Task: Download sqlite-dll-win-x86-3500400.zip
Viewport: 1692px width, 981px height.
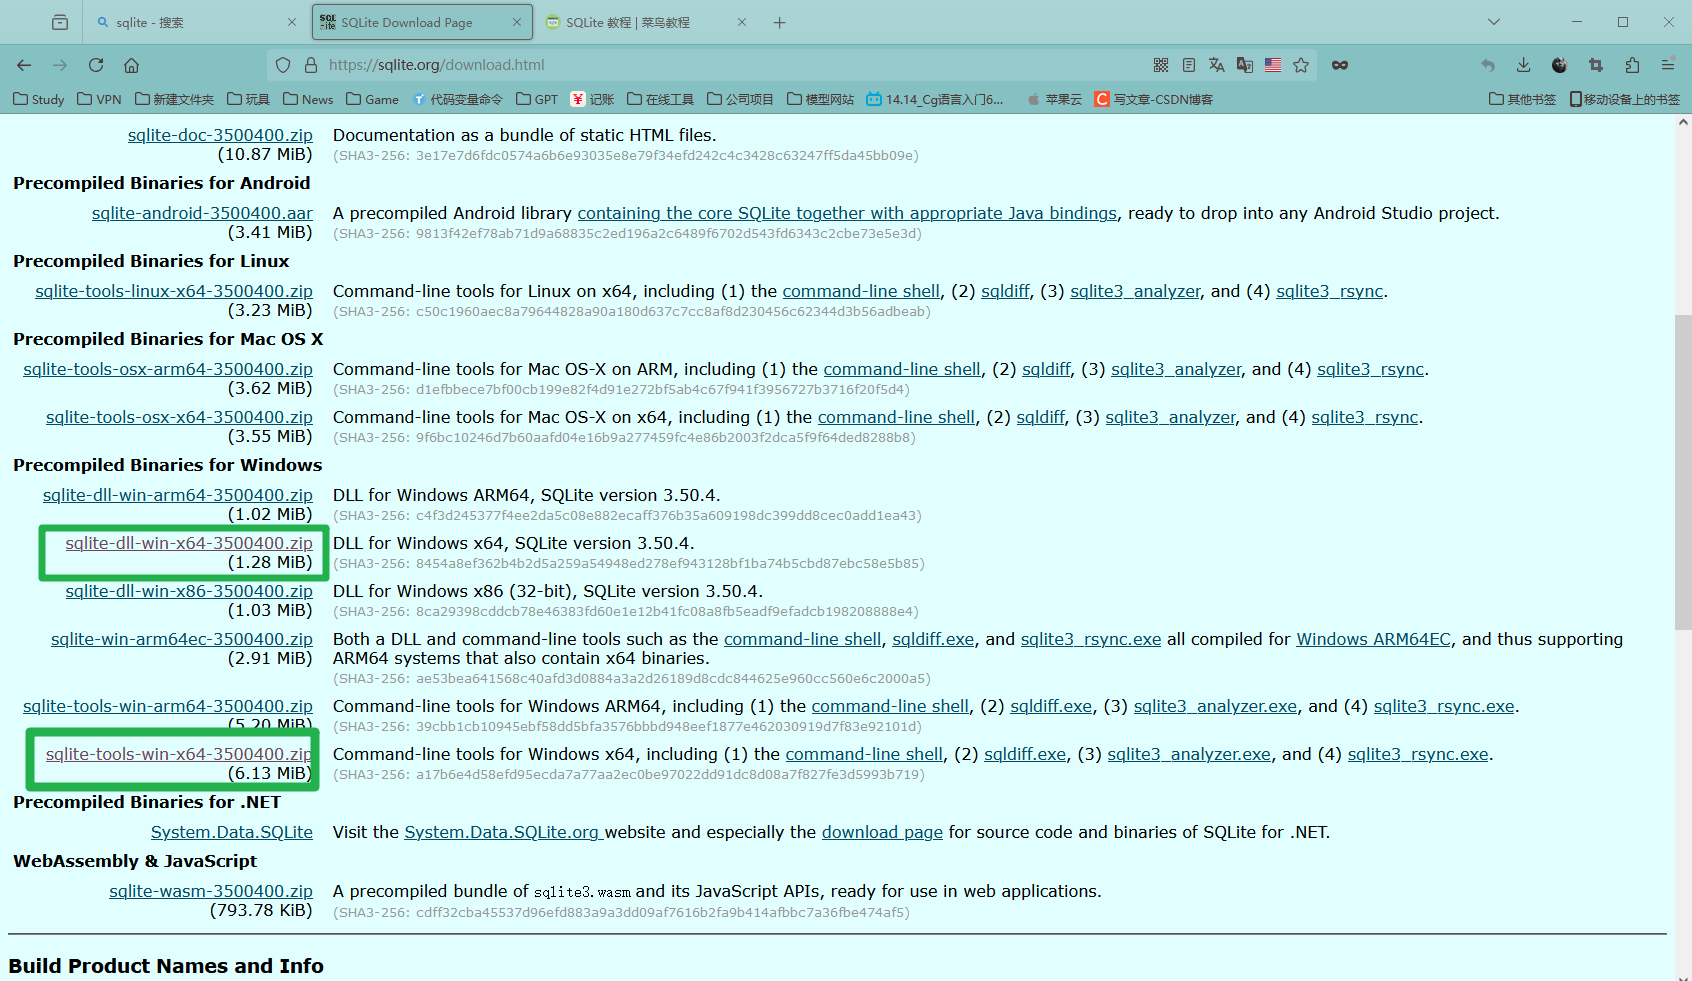Action: point(189,591)
